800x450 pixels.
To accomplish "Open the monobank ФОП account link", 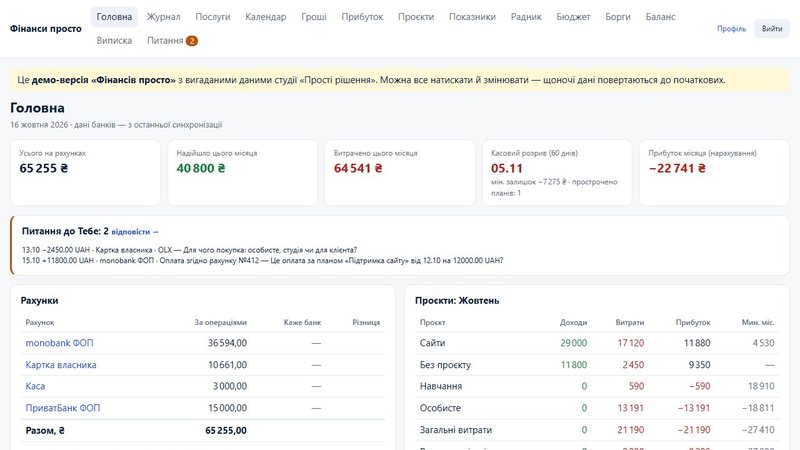I will [x=60, y=343].
